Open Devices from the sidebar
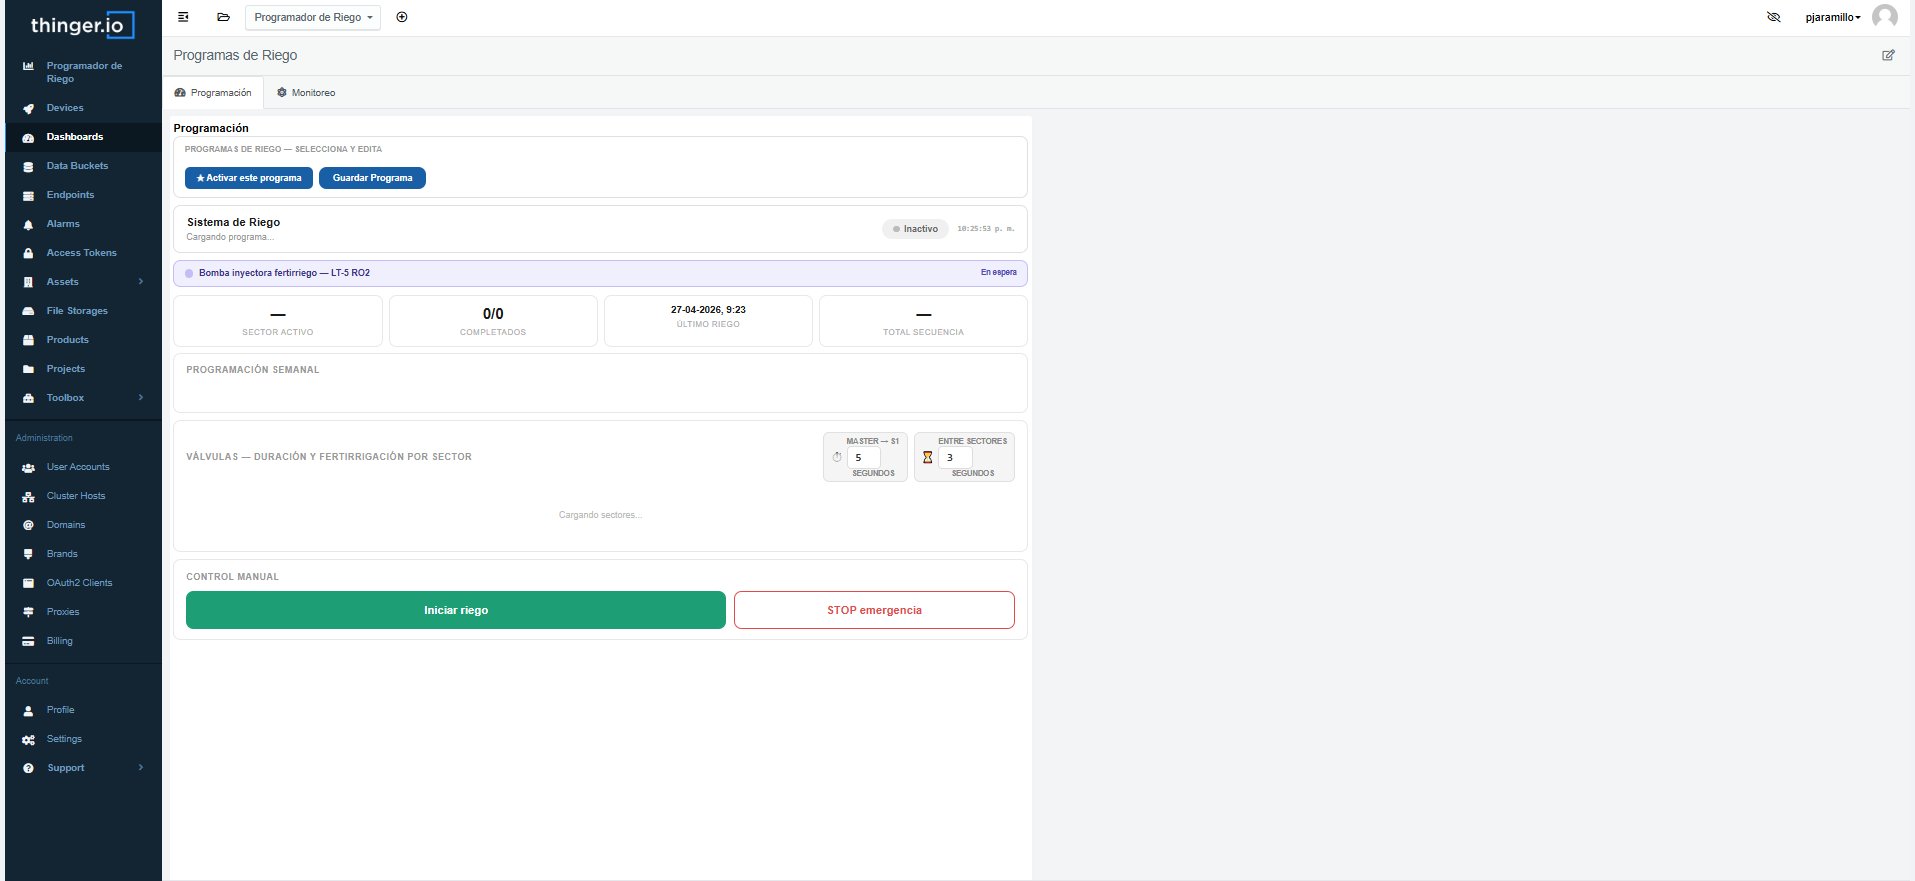This screenshot has width=1915, height=881. coord(65,108)
